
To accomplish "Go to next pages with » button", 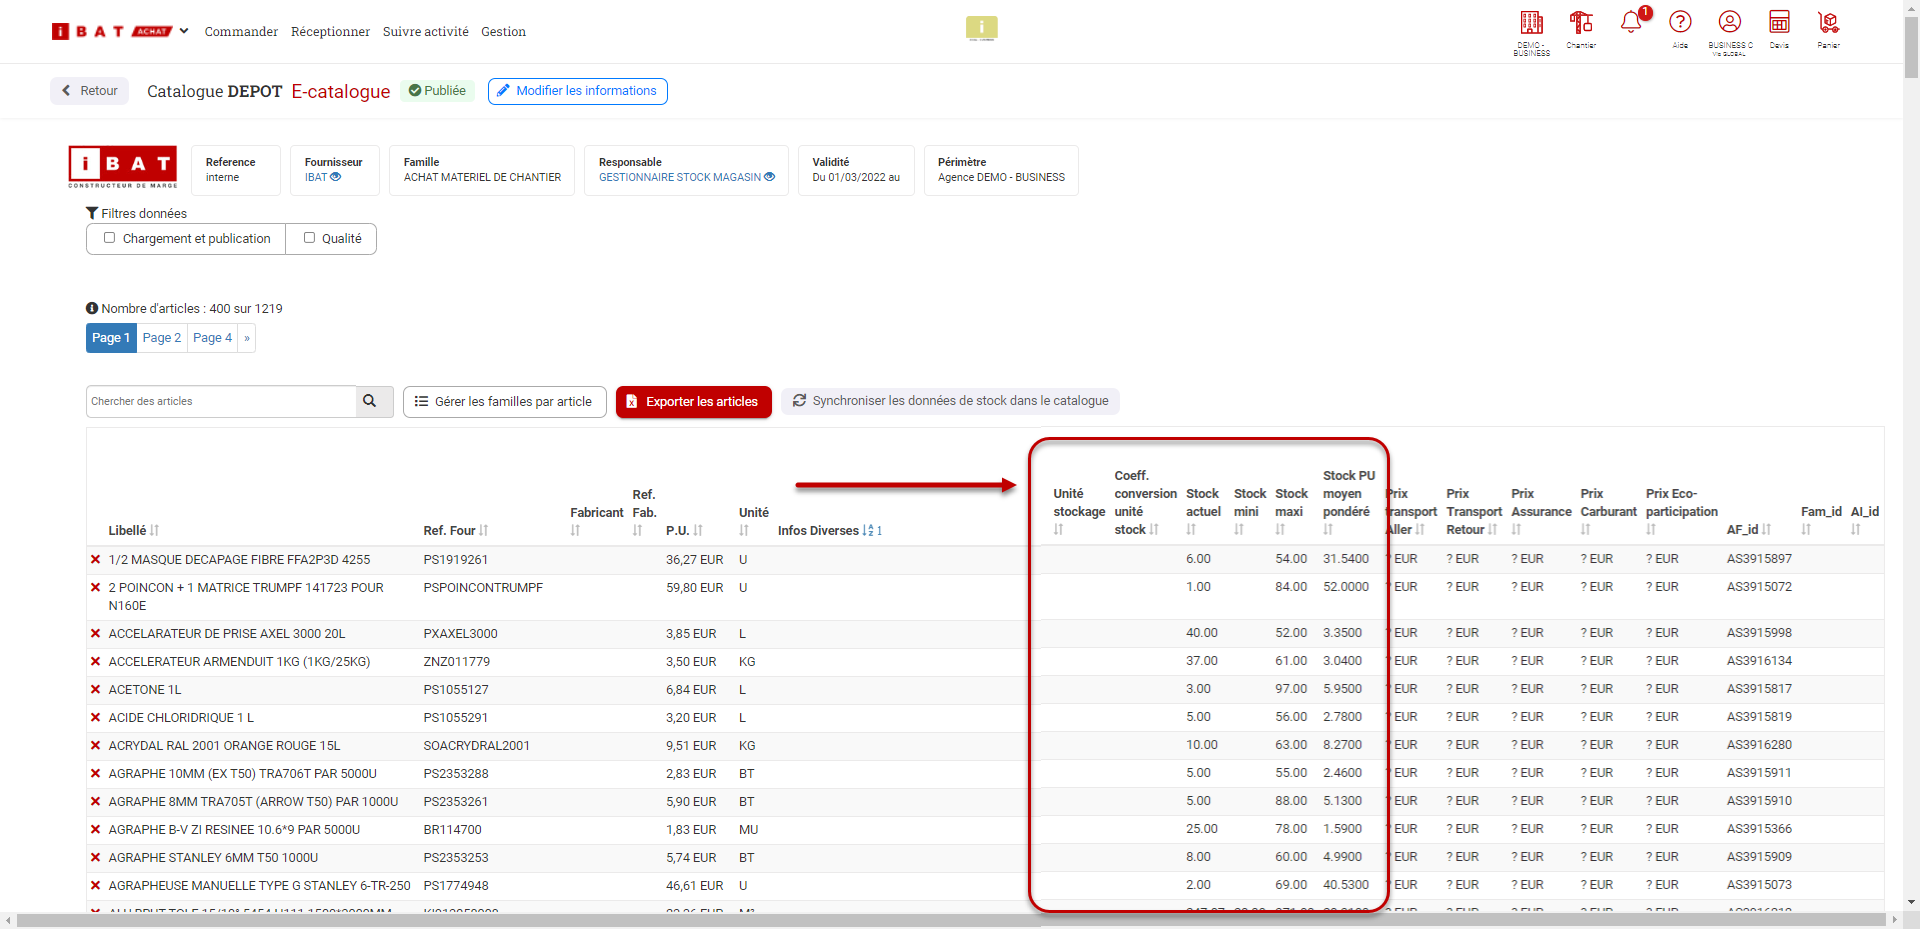I will tap(247, 338).
